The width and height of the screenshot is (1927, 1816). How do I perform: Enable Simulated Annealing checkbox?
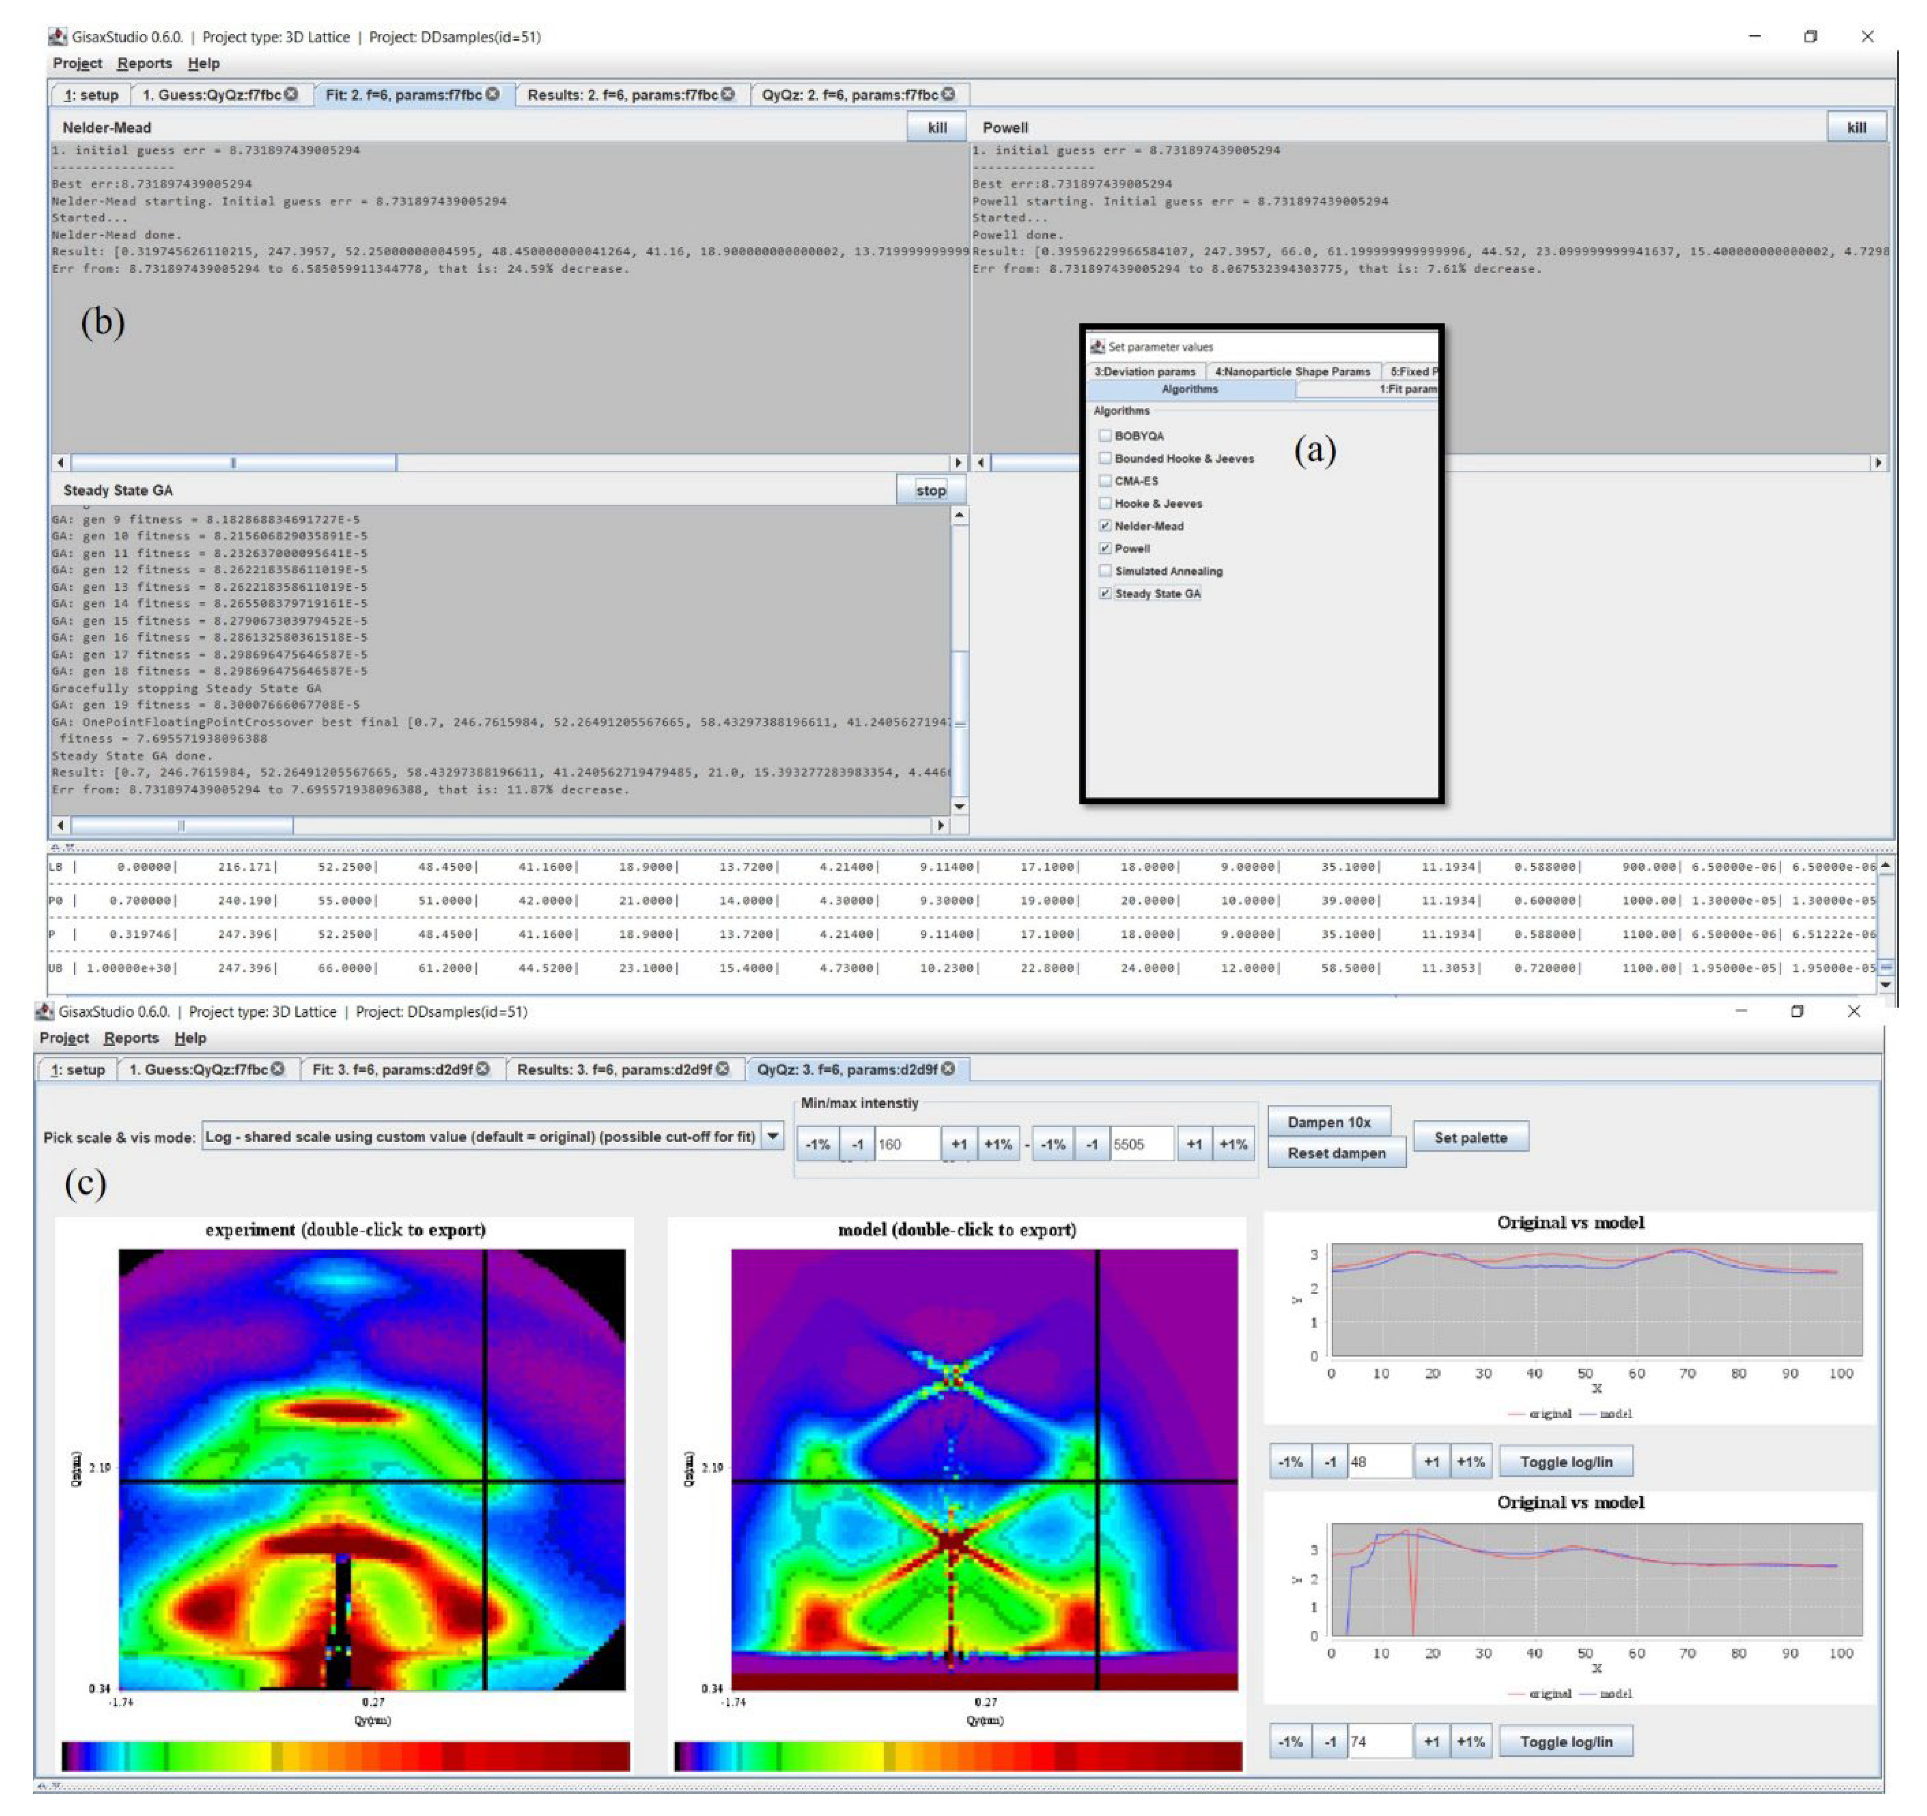(1105, 571)
